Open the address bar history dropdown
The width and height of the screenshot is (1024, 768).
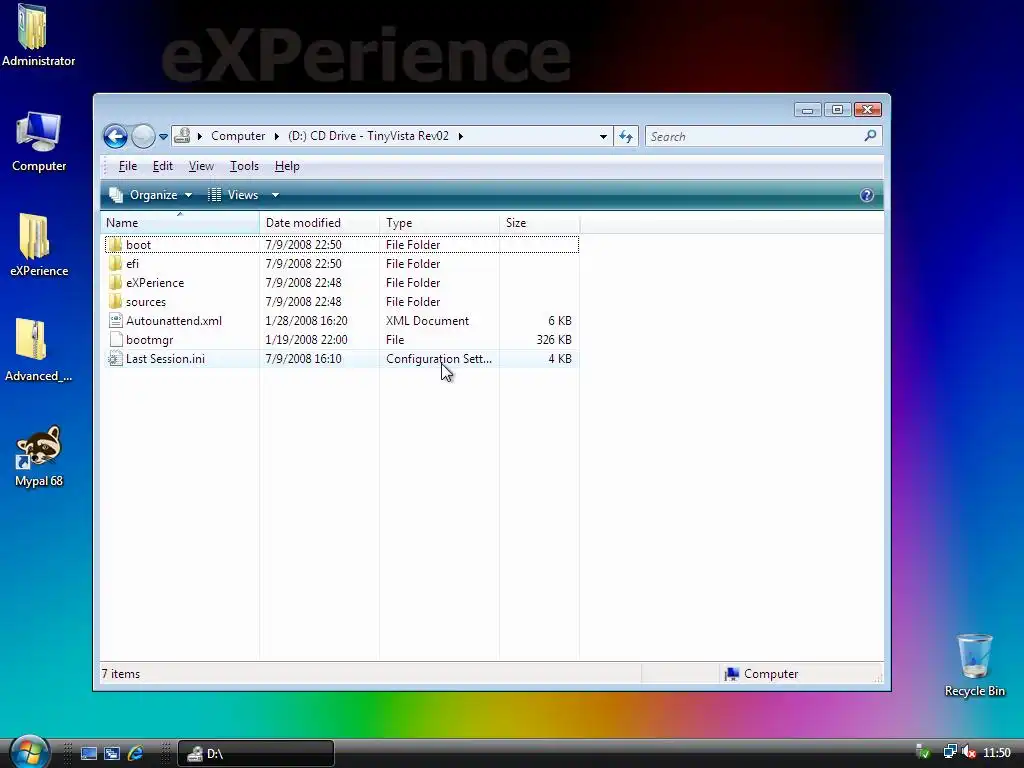click(x=603, y=136)
